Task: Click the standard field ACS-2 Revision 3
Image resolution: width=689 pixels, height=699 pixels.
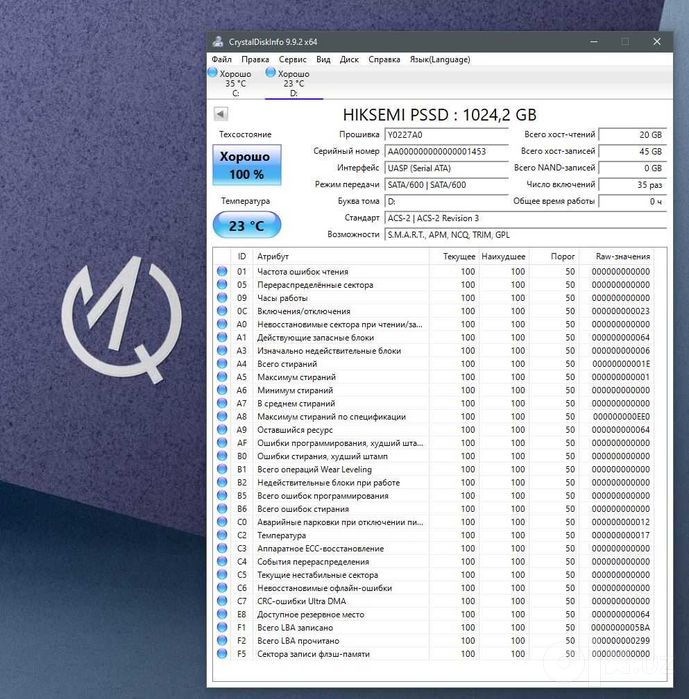Action: click(x=525, y=218)
